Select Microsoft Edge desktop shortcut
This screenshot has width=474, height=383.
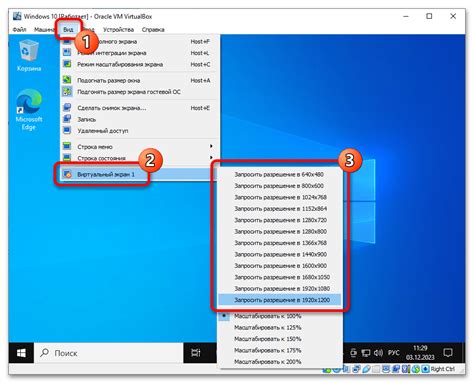point(29,110)
